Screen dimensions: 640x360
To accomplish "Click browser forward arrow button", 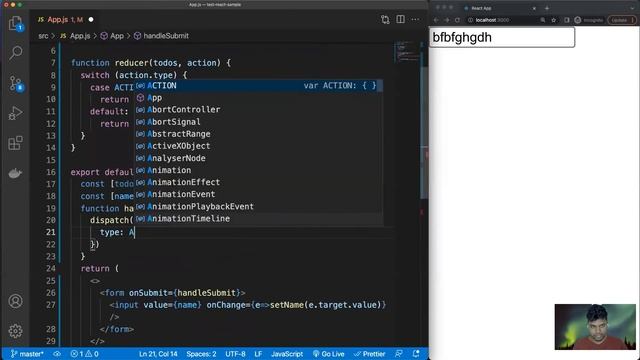I will (x=447, y=20).
